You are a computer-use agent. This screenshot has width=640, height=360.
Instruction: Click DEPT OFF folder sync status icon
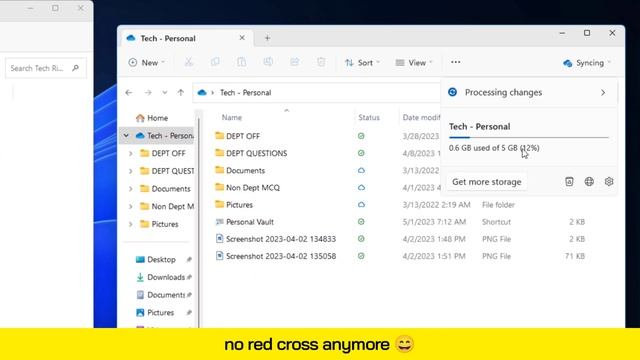pos(361,136)
